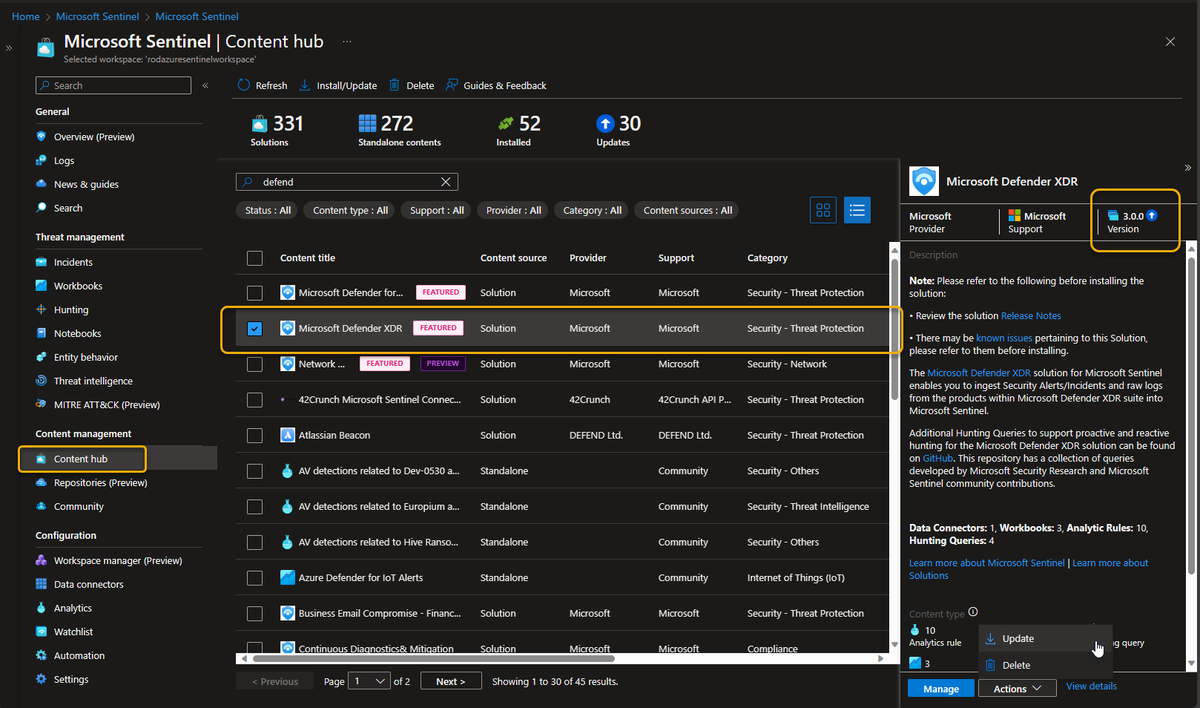Click the Refresh icon in toolbar

(x=244, y=85)
